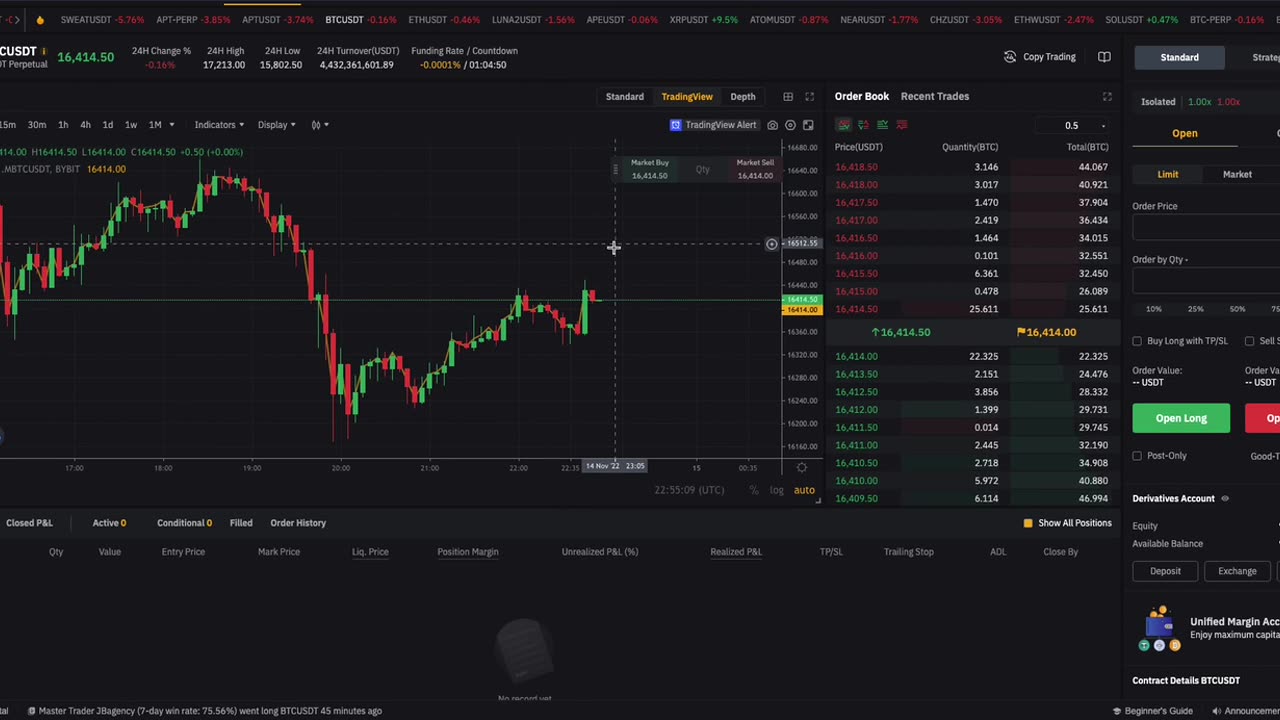Click the Open Long button

[x=1181, y=418]
